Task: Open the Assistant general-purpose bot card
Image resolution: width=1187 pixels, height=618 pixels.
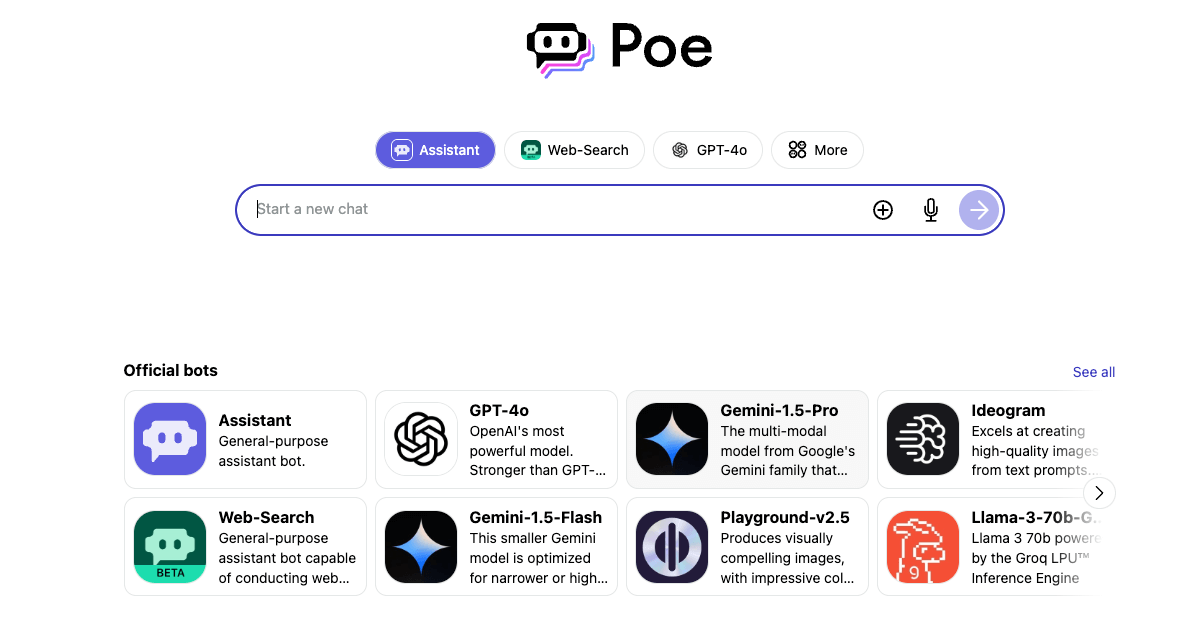Action: tap(245, 439)
